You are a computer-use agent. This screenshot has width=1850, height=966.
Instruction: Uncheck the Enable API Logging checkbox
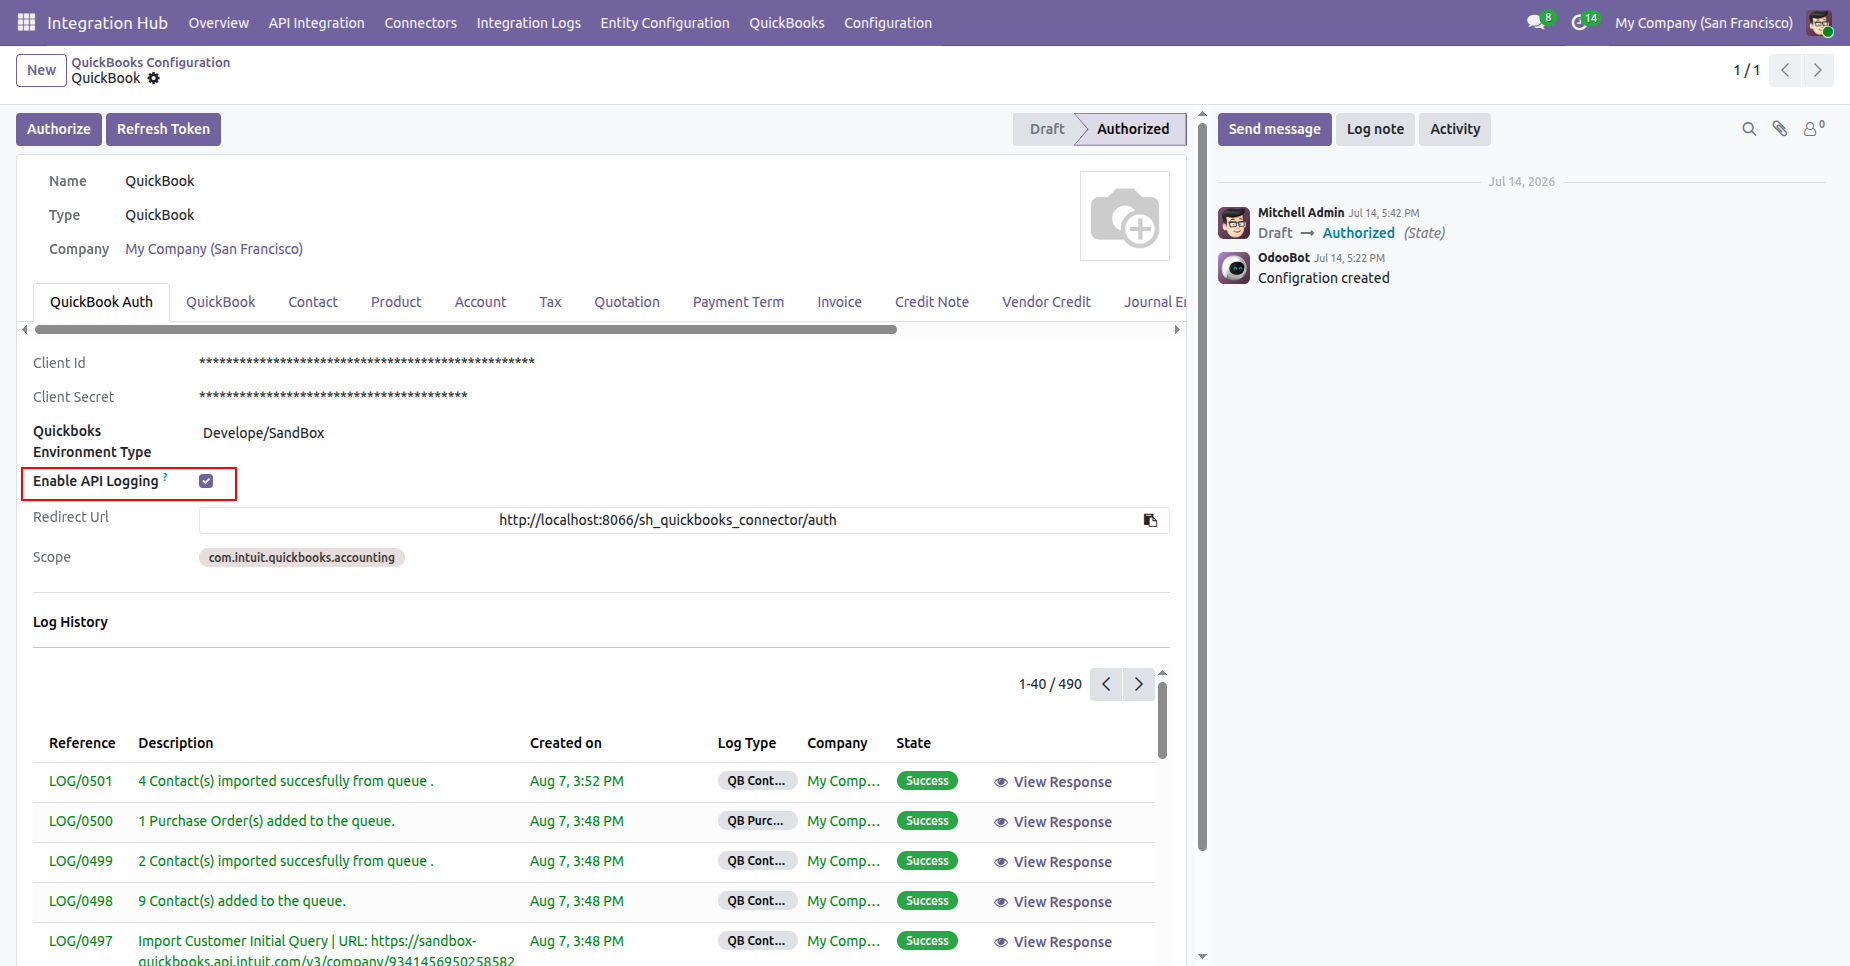coord(206,481)
